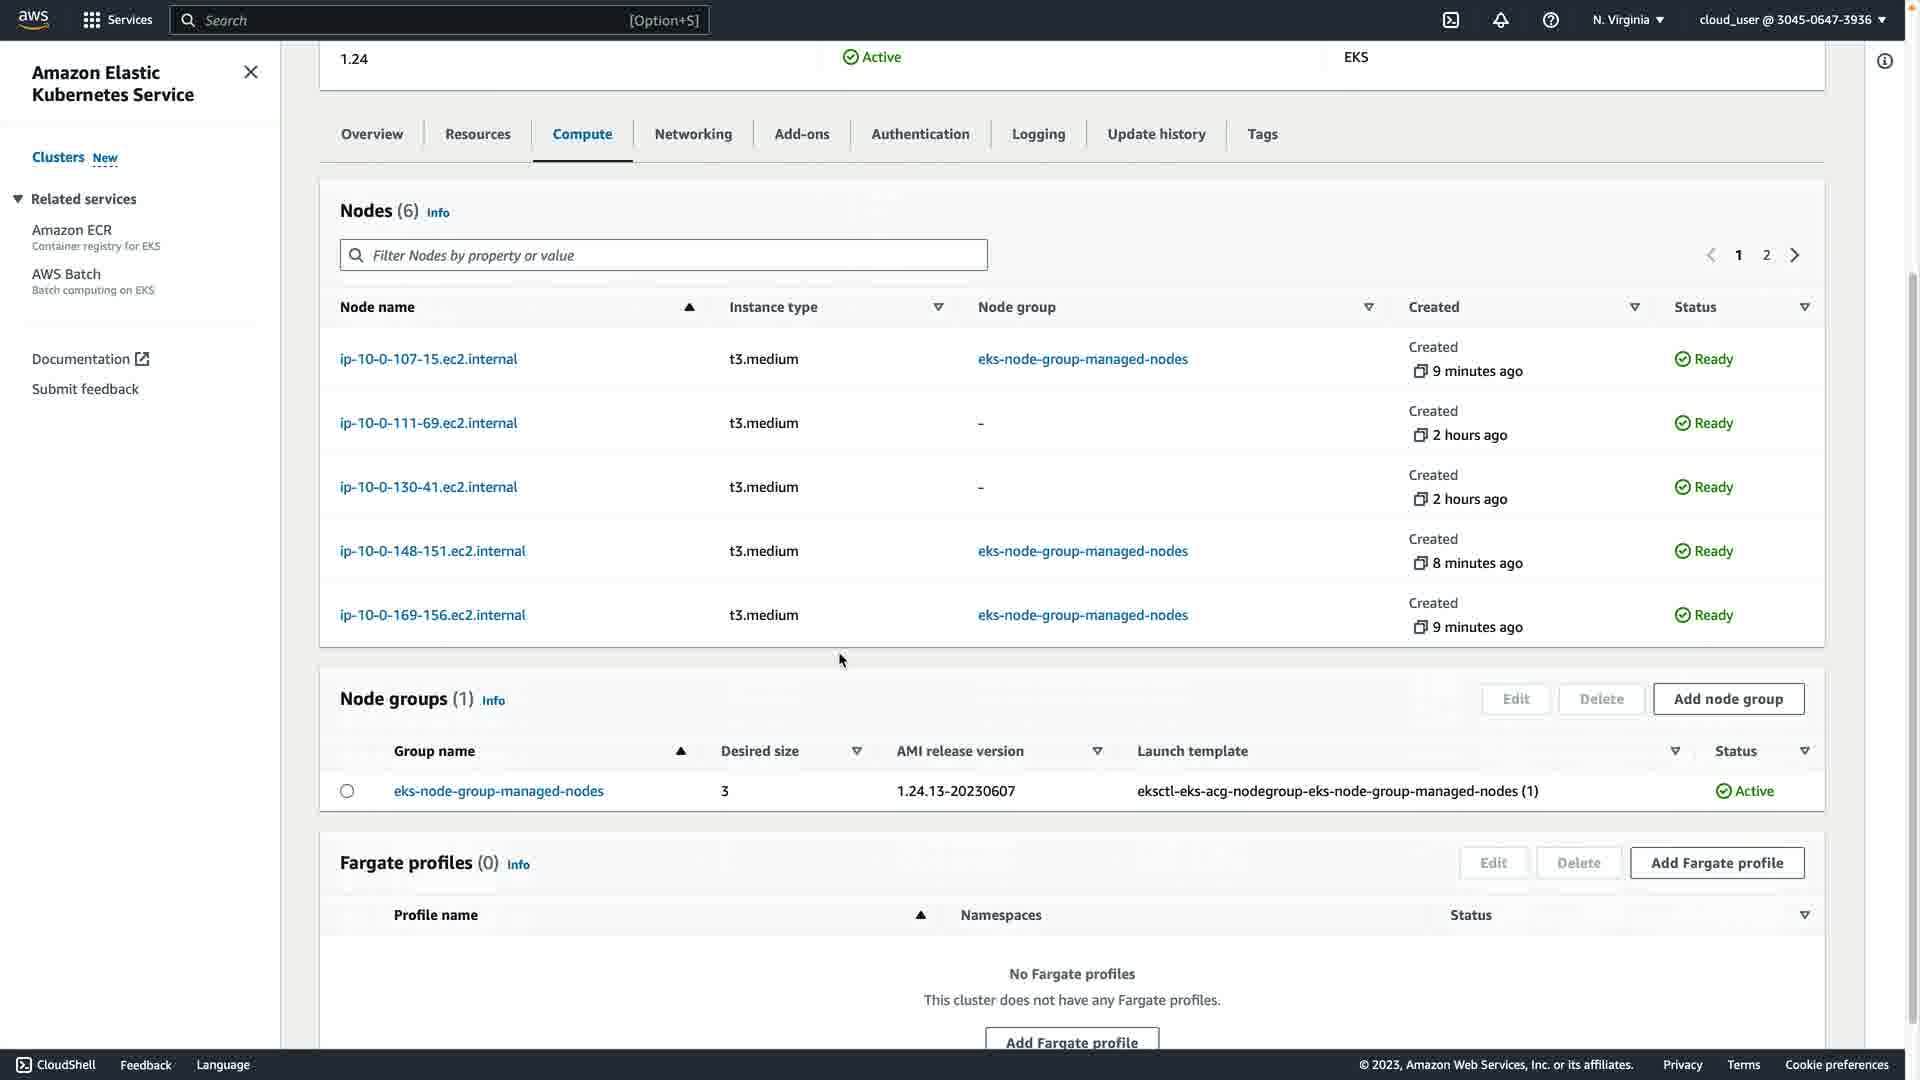Screen dimensions: 1920x1080
Task: Expand the cloud_user account menu
Action: 1792,20
